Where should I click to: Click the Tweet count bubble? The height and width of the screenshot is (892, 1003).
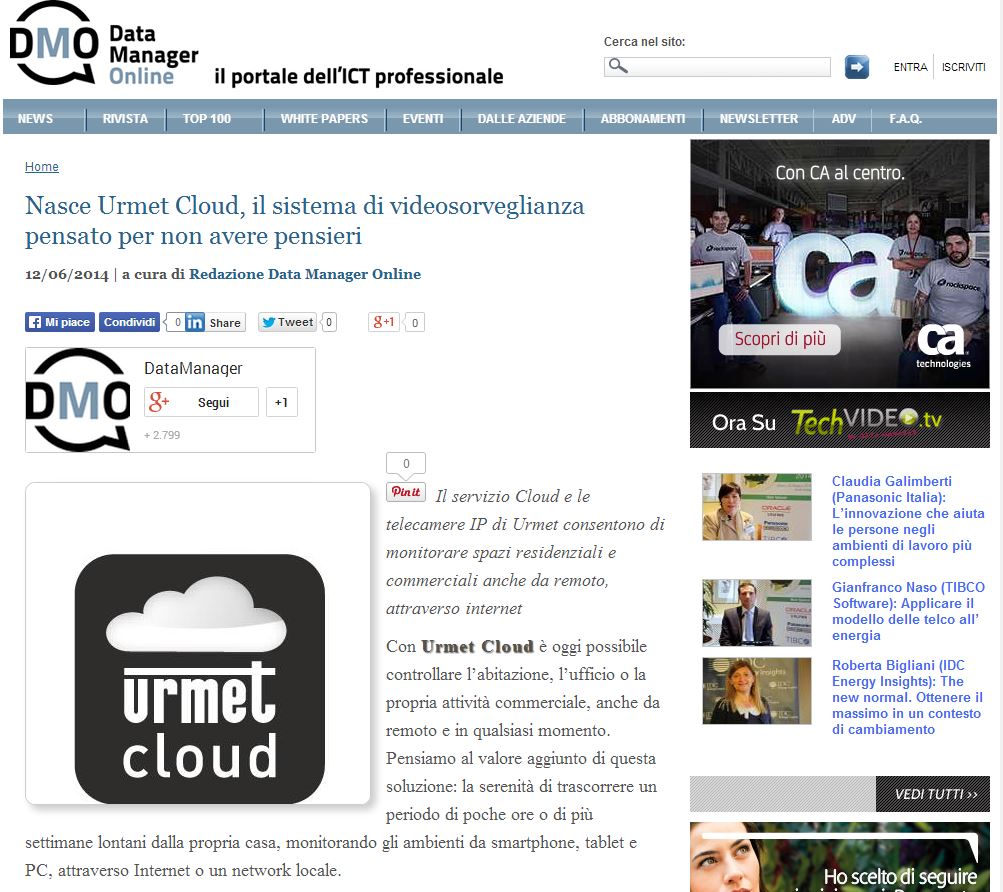pos(328,322)
